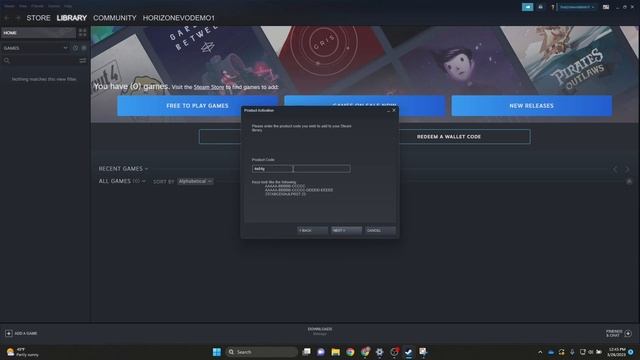Click the Steam Store link
Viewport: 640px width, 360px height.
pos(209,87)
